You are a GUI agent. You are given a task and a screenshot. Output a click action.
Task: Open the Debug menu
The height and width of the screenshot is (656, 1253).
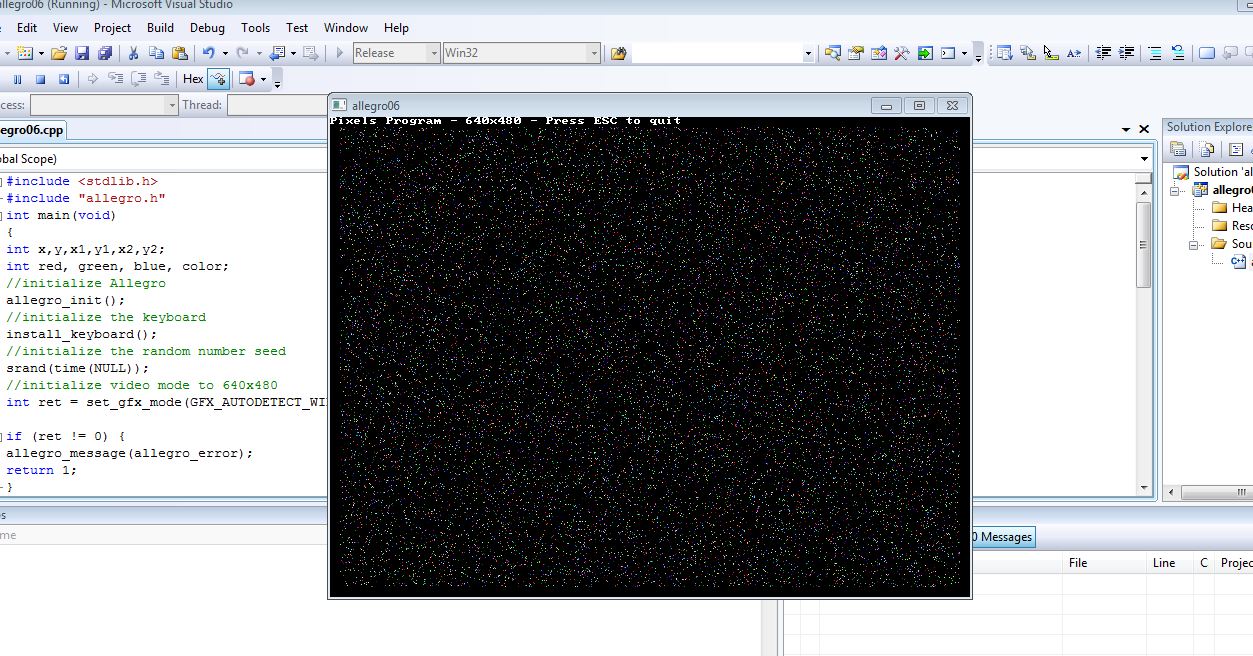click(x=207, y=28)
